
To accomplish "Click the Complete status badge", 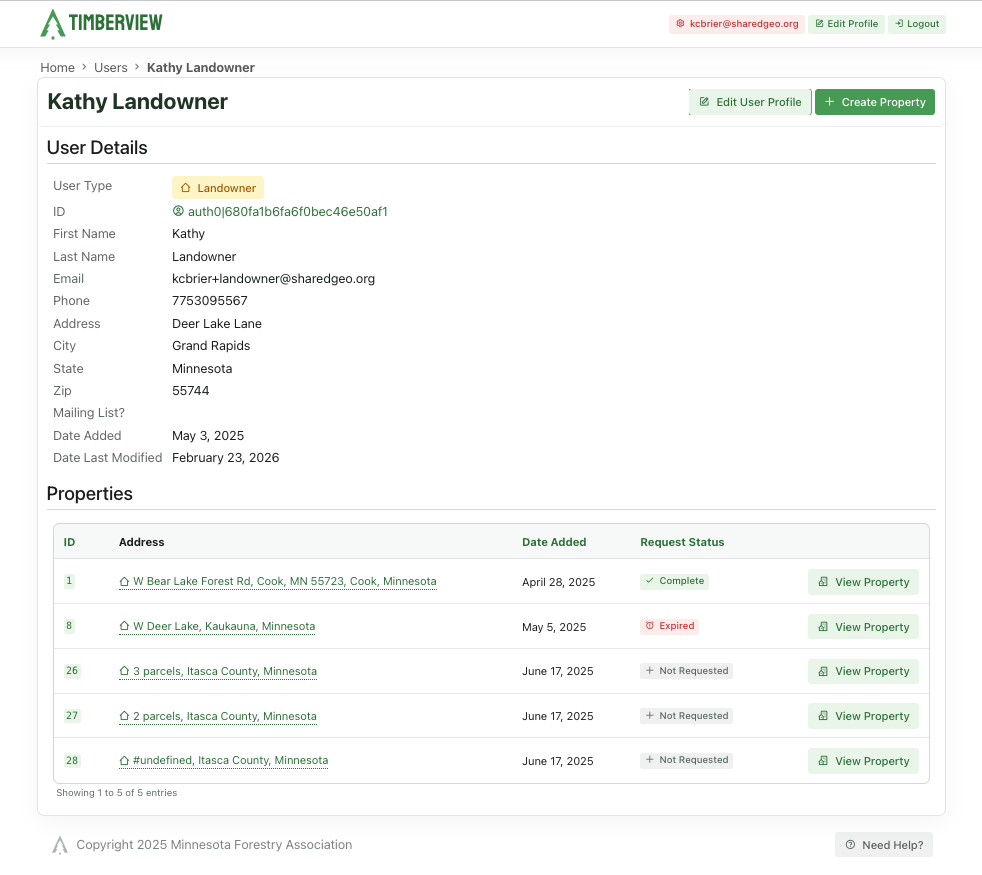I will coord(674,581).
